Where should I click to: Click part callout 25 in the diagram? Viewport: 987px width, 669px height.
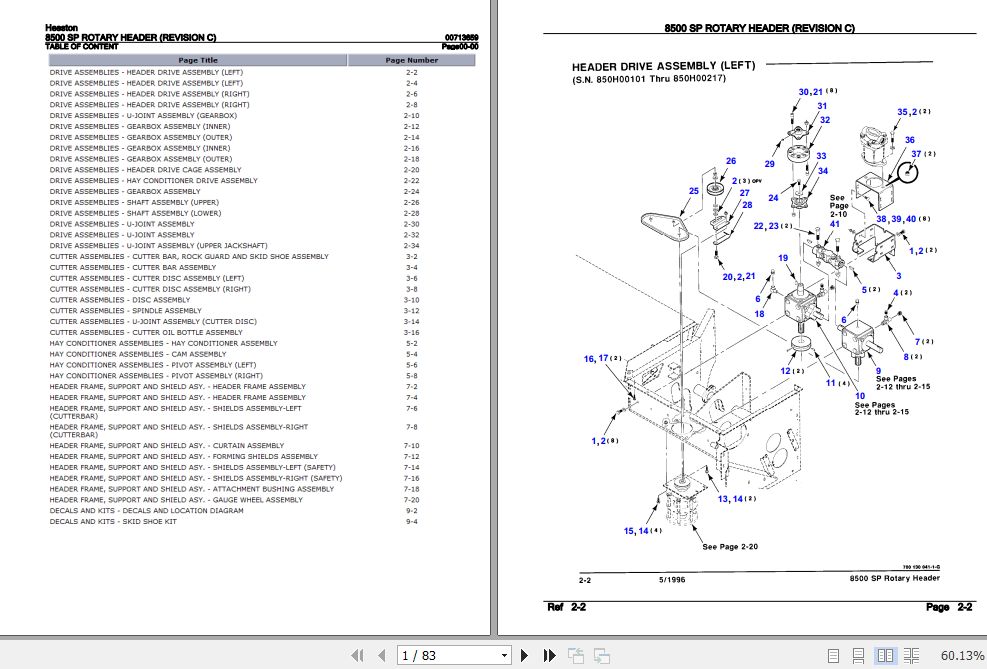point(694,191)
